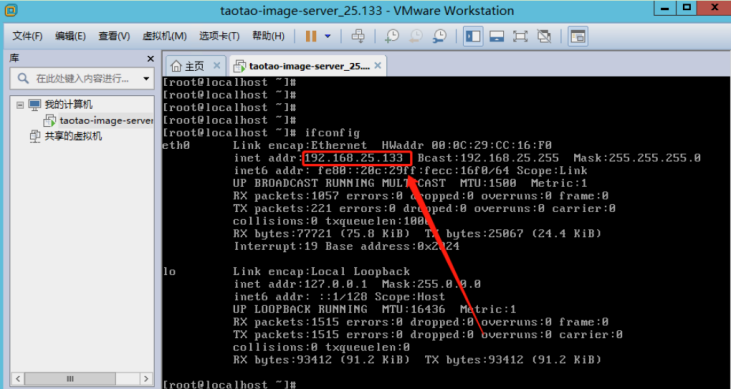Collapse the 我的计算机 tree node

(x=20, y=105)
